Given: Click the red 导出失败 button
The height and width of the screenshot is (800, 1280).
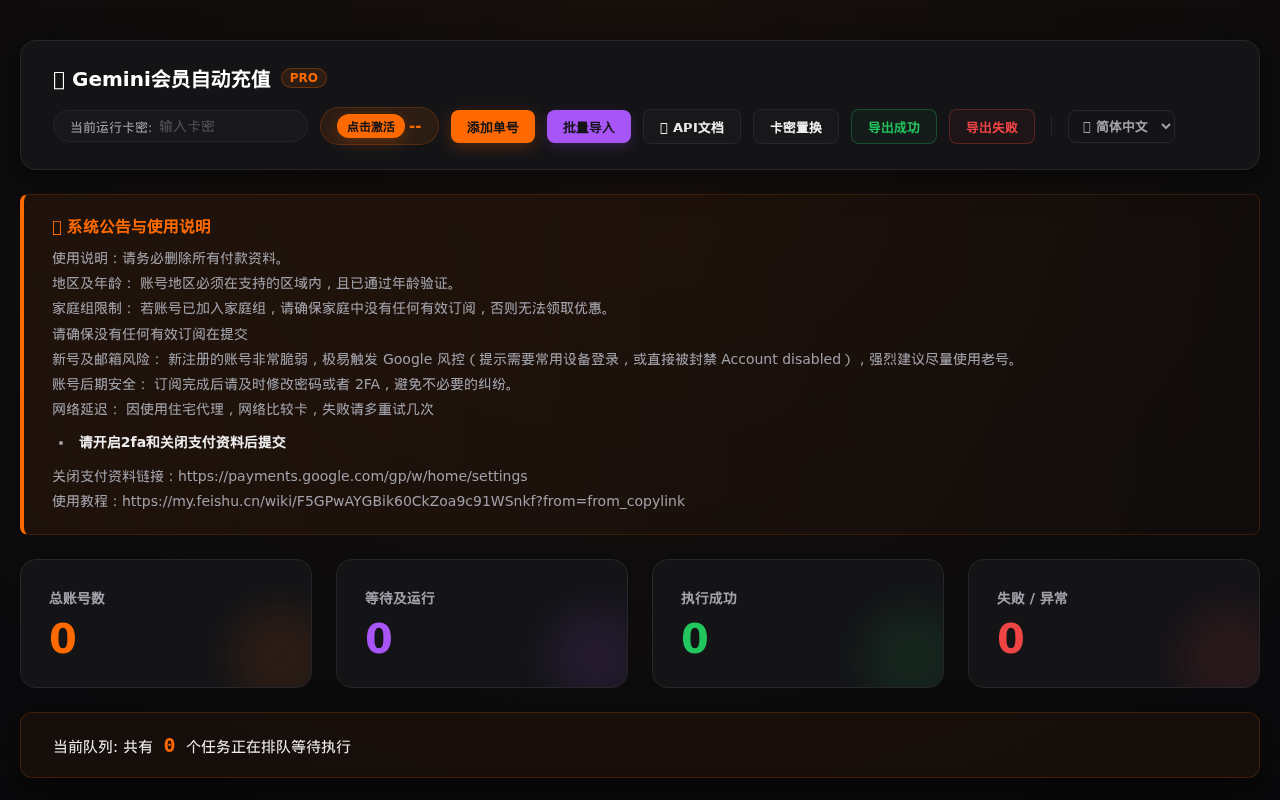Looking at the screenshot, I should [x=992, y=127].
